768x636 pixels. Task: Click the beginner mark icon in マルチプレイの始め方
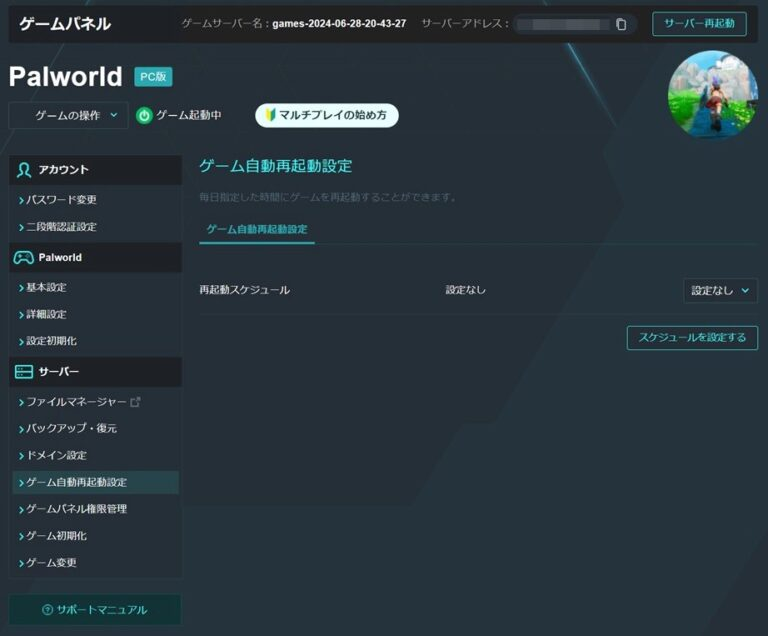tap(270, 115)
